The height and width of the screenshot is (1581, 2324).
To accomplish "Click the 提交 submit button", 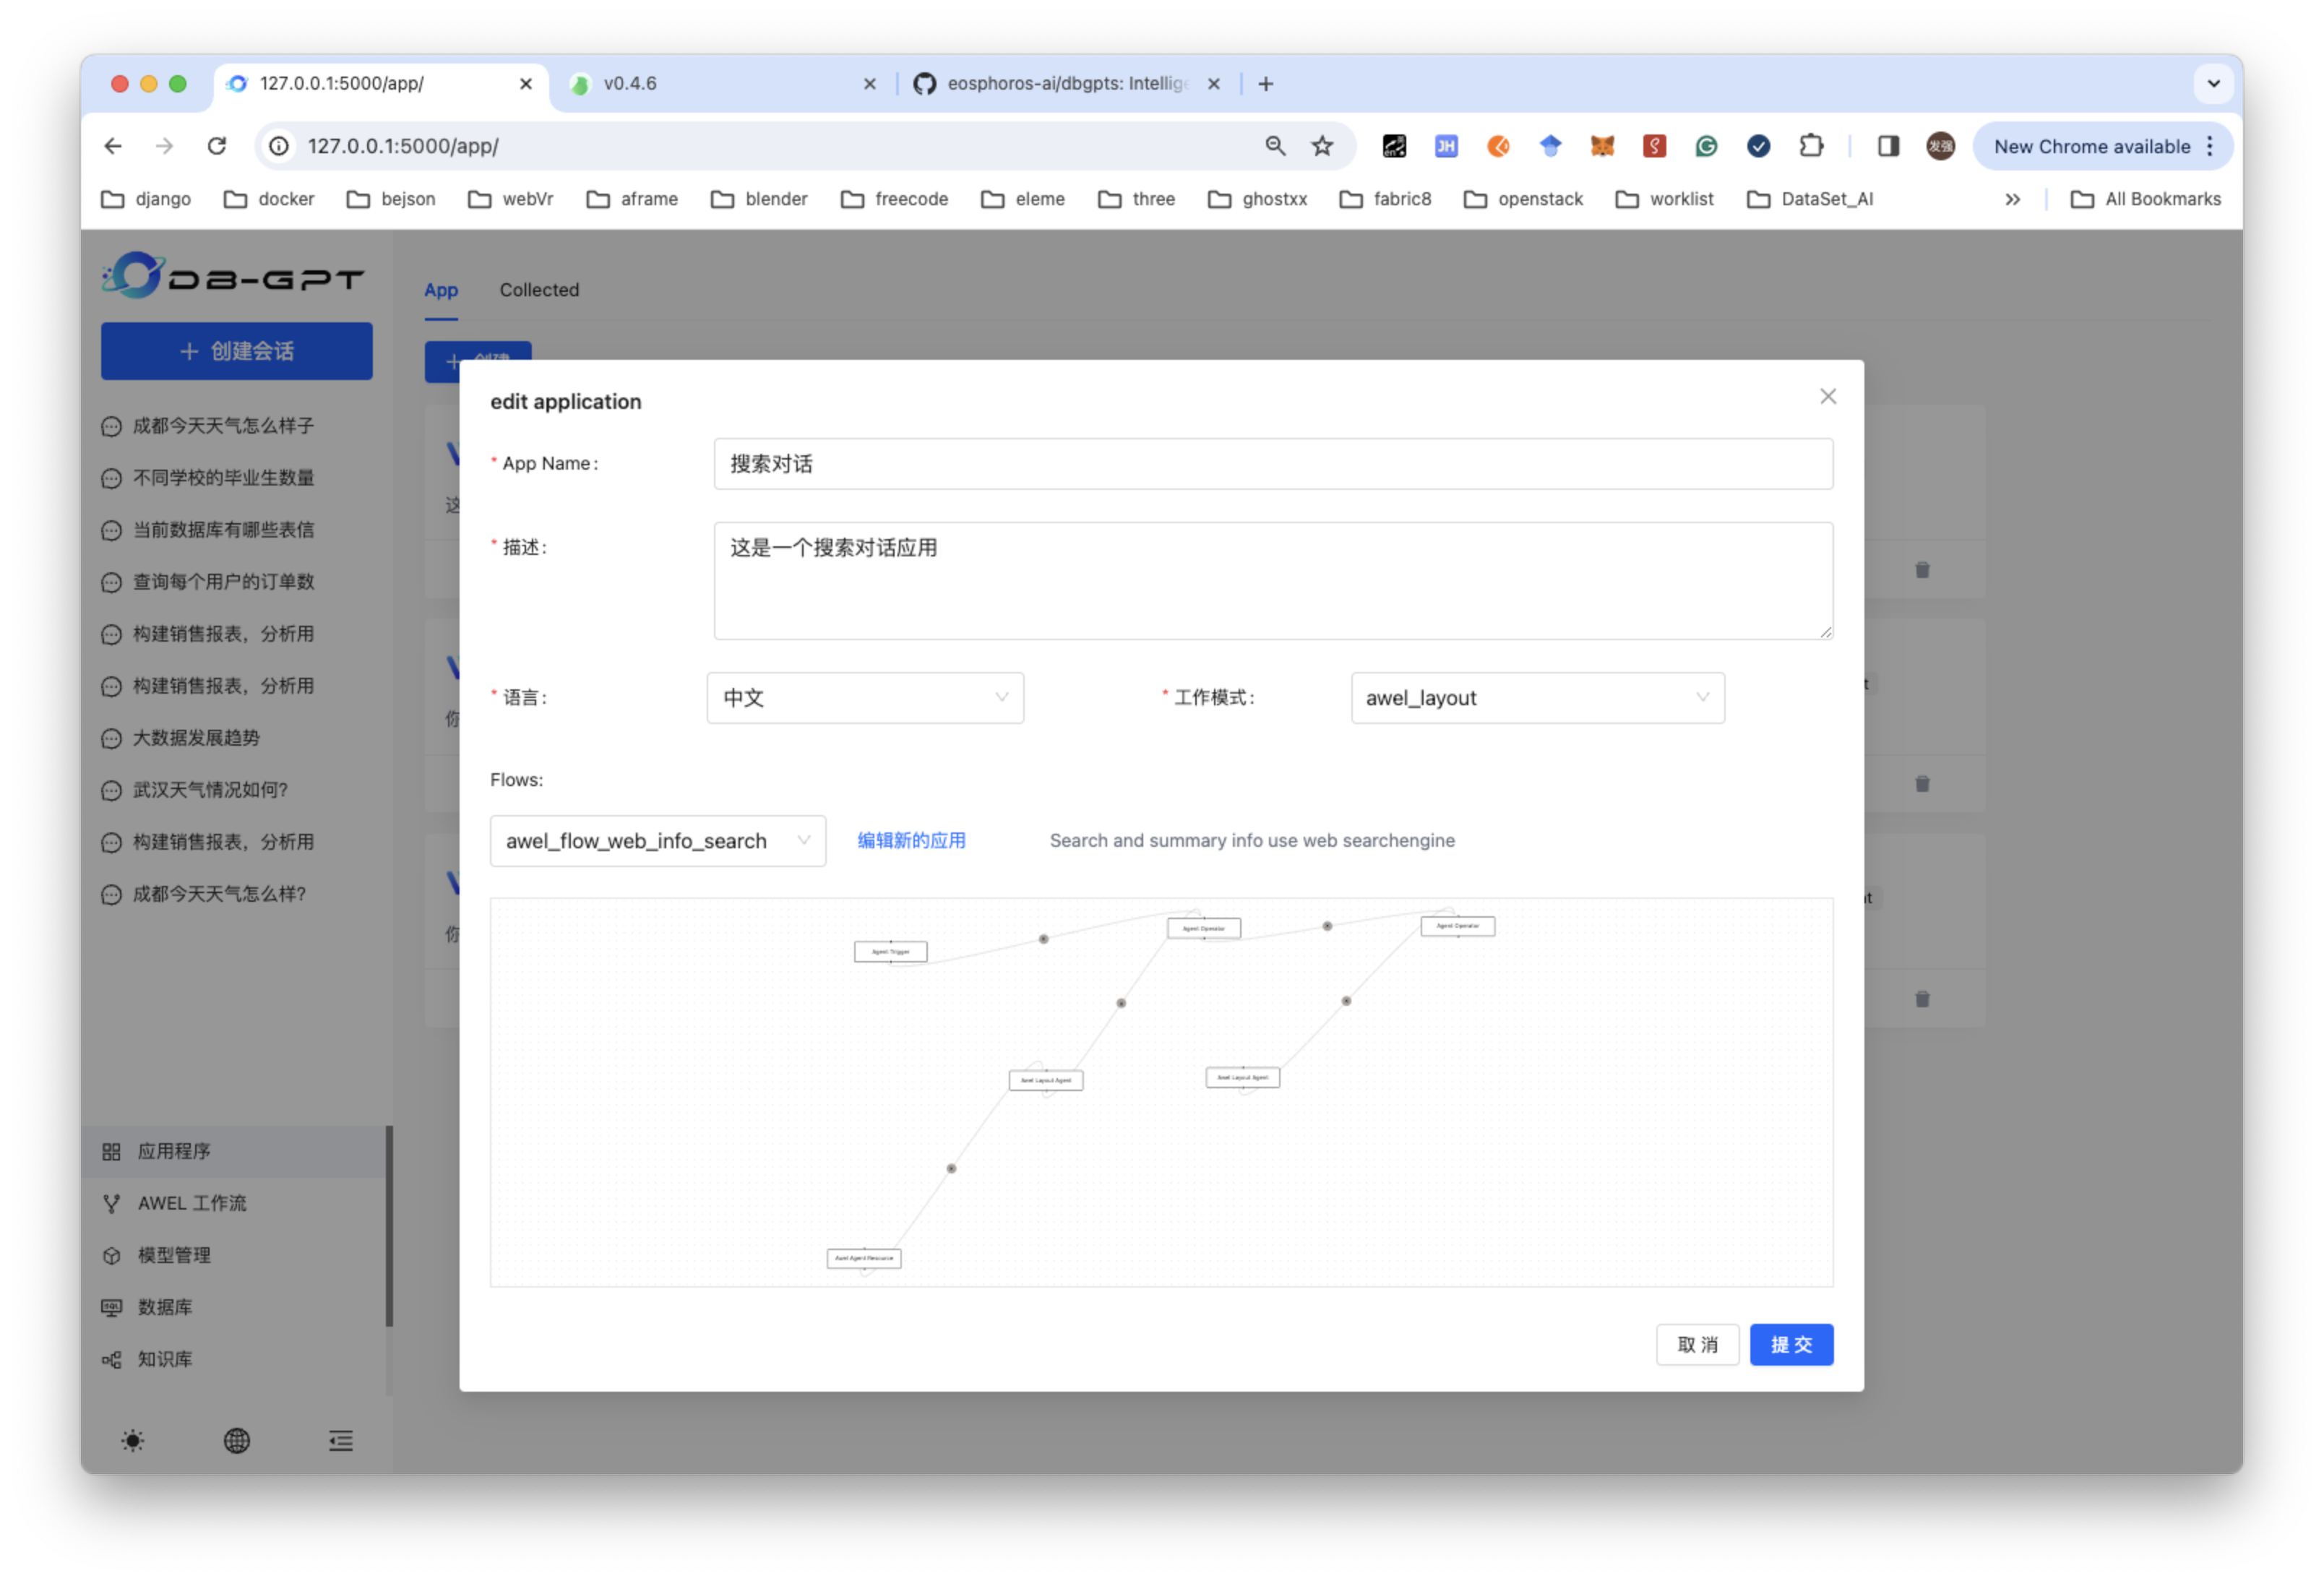I will point(1791,1345).
